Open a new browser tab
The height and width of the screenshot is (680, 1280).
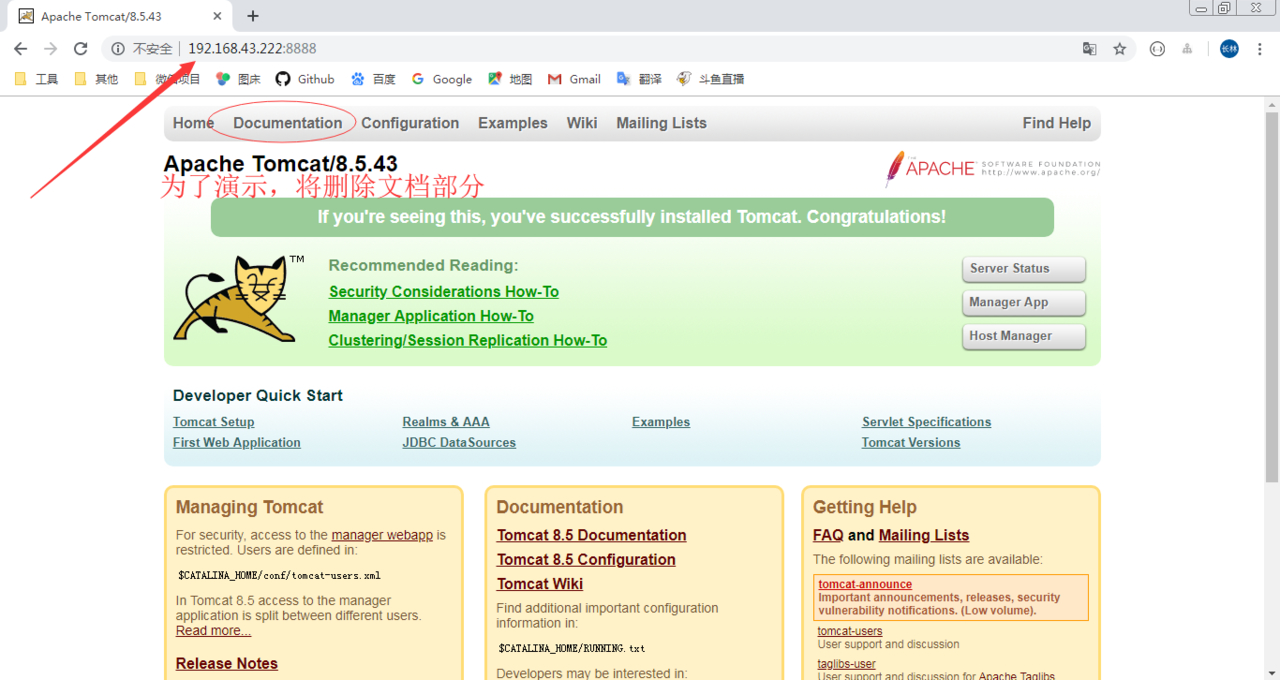(253, 16)
